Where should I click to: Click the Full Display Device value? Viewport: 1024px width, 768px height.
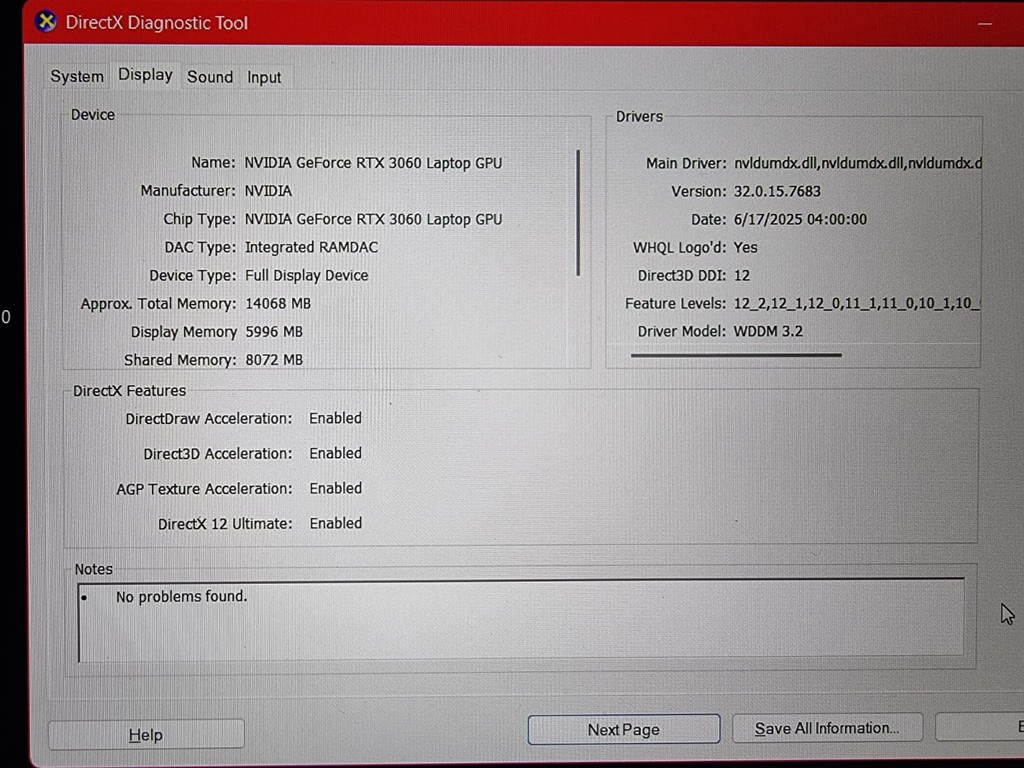pos(306,275)
